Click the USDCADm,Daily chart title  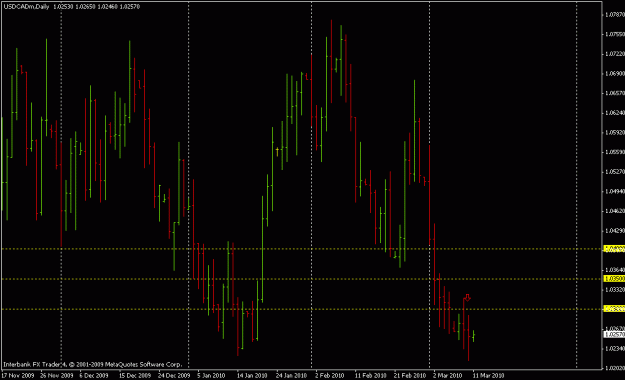tap(26, 6)
